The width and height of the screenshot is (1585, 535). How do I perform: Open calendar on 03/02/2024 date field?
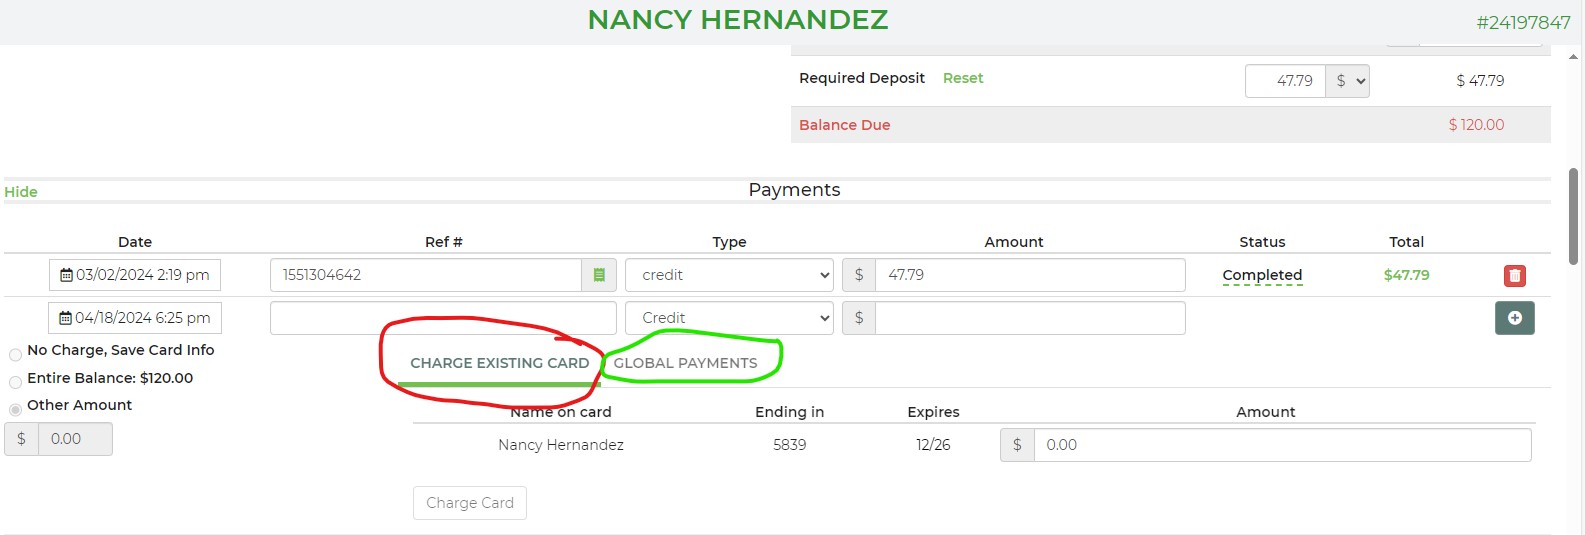67,275
